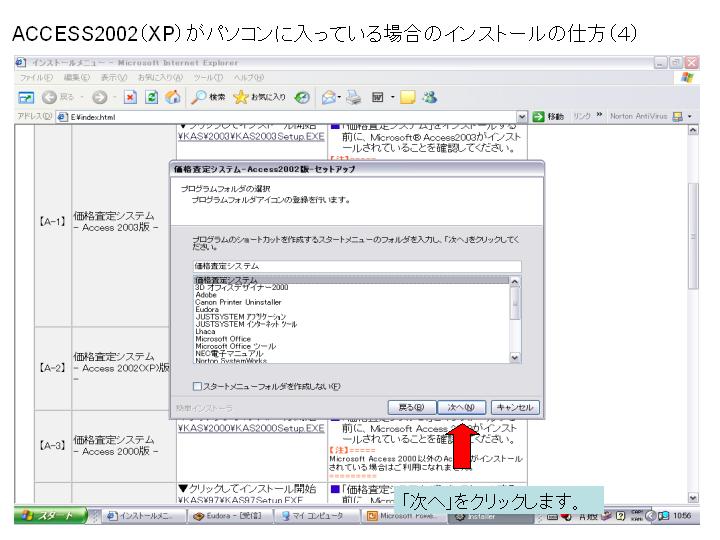Click the History/Media round icon
This screenshot has height=540, width=720.
pos(302,97)
